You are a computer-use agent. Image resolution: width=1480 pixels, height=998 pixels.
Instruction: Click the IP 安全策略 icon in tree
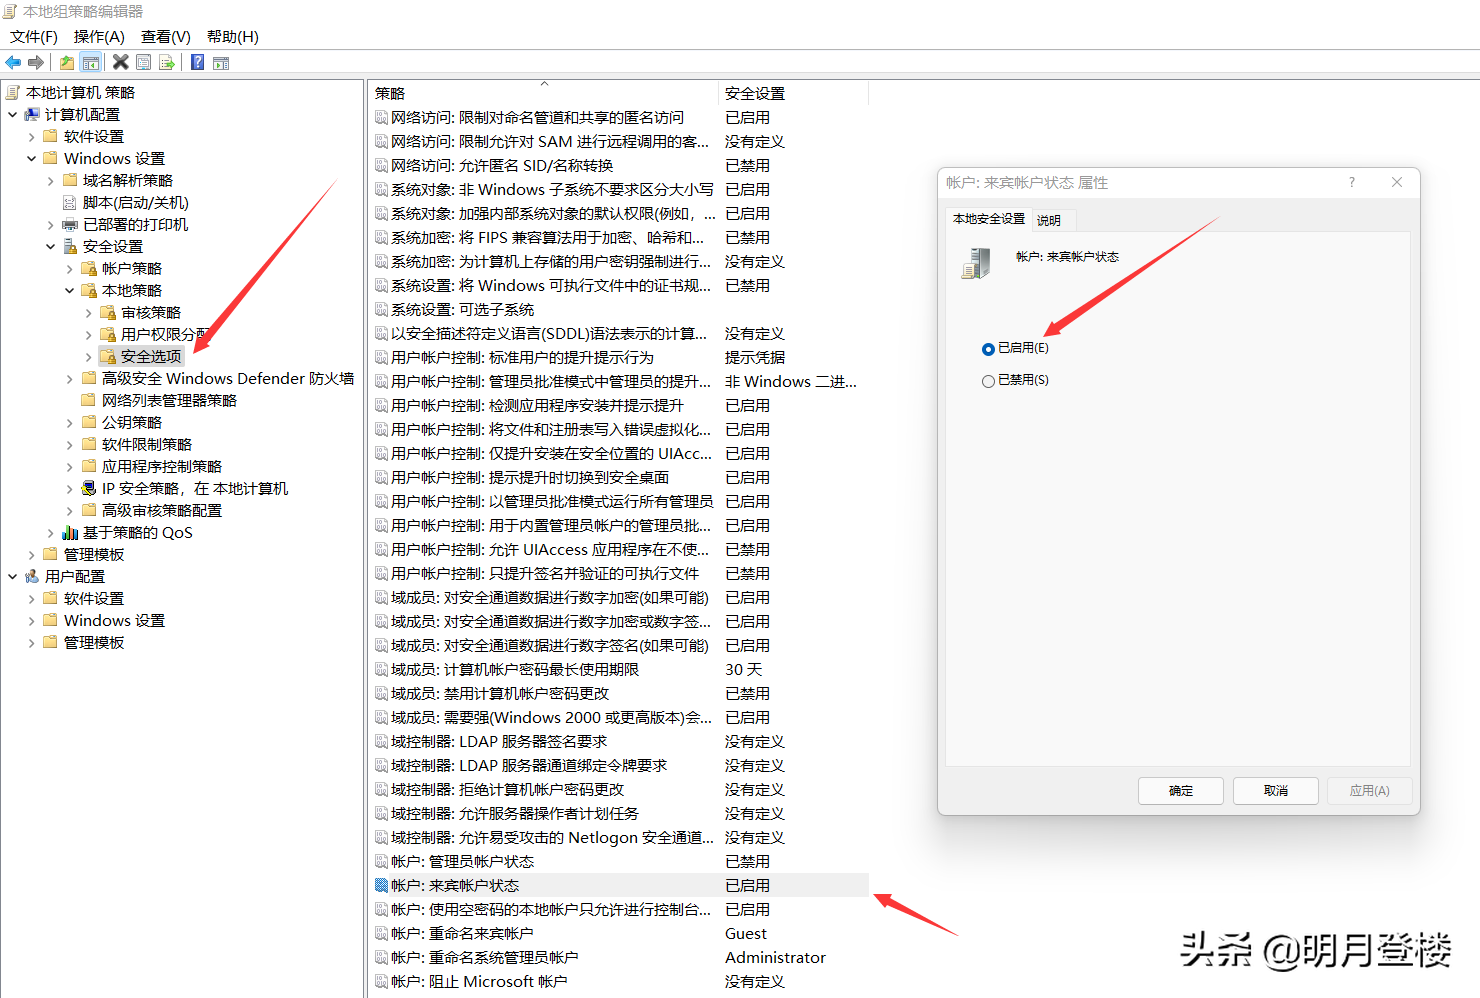[89, 488]
